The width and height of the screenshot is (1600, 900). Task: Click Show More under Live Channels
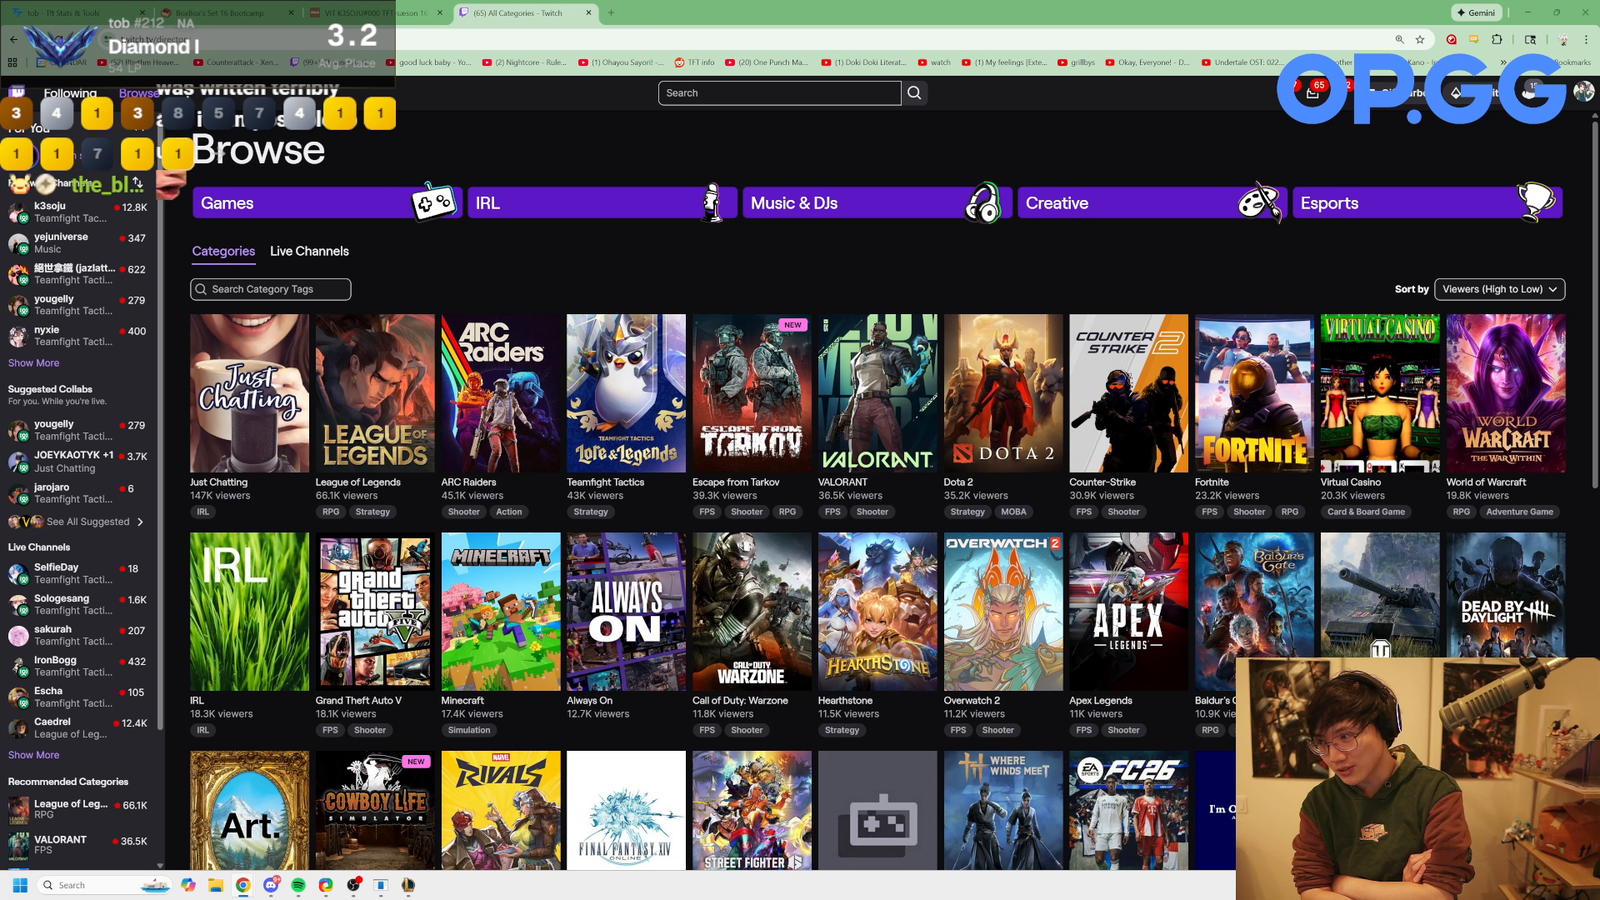(33, 755)
